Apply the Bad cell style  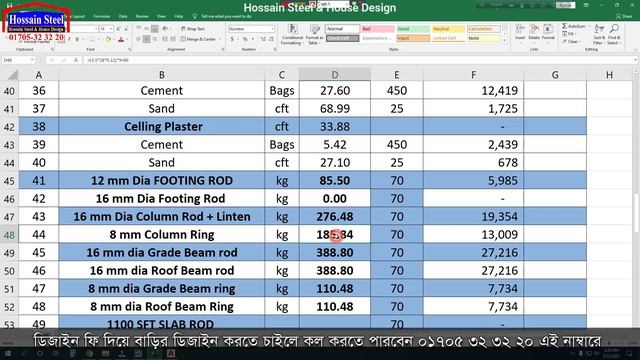378,29
